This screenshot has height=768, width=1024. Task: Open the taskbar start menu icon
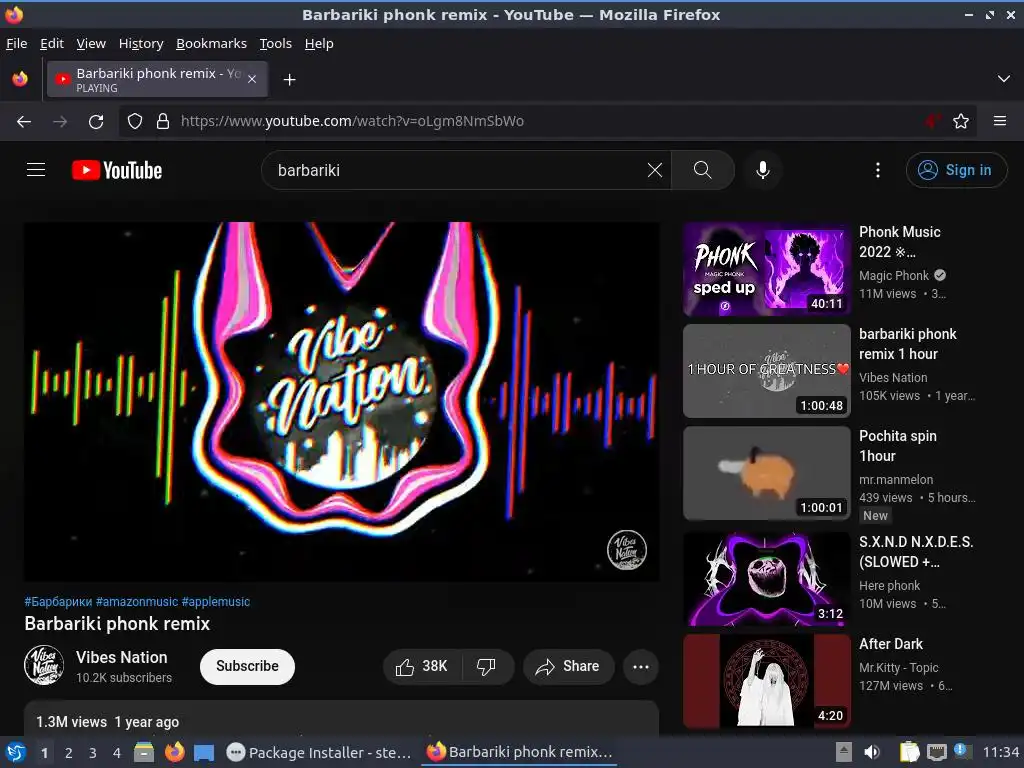click(x=16, y=753)
